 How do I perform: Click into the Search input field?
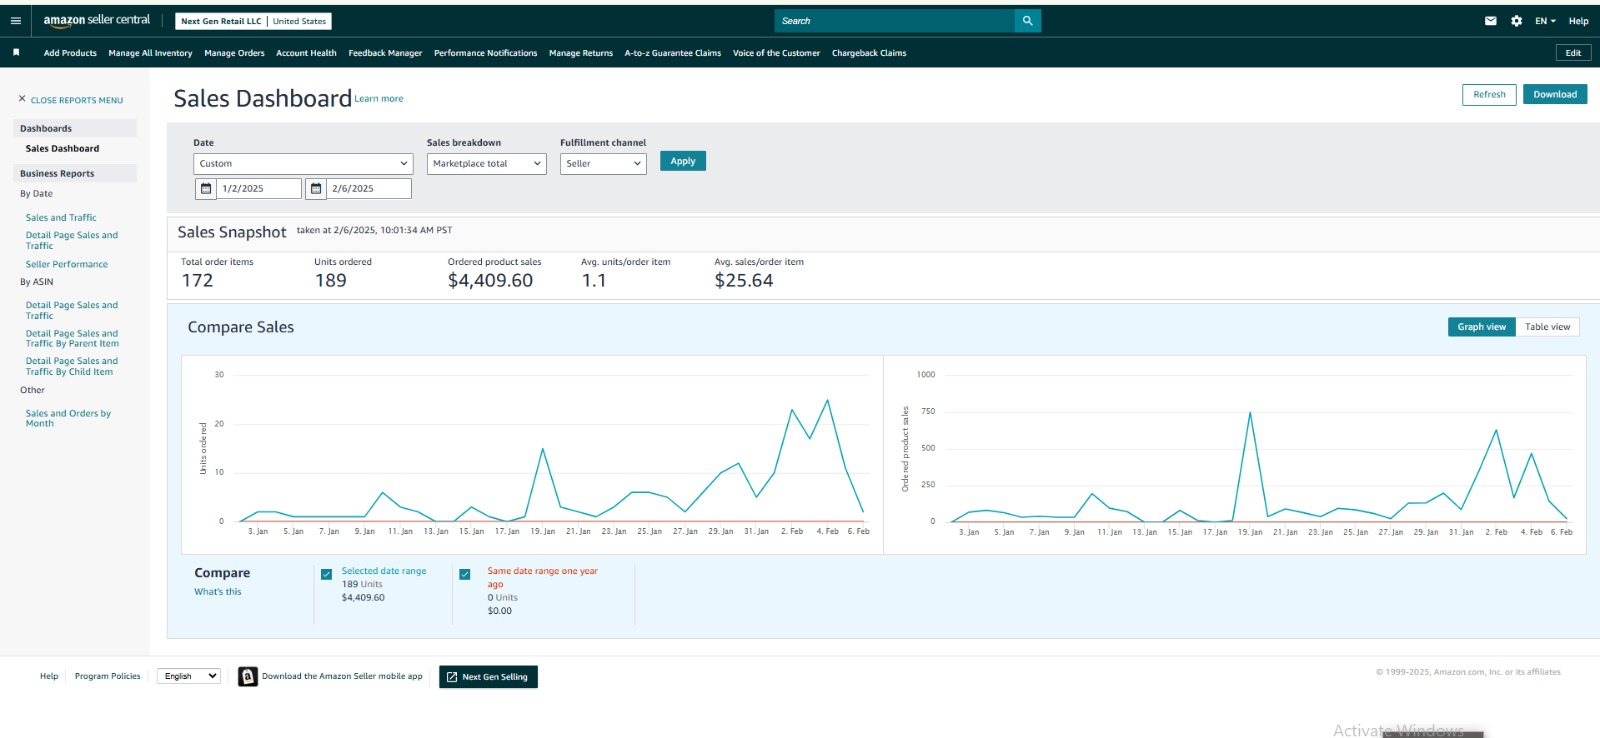pyautogui.click(x=894, y=21)
